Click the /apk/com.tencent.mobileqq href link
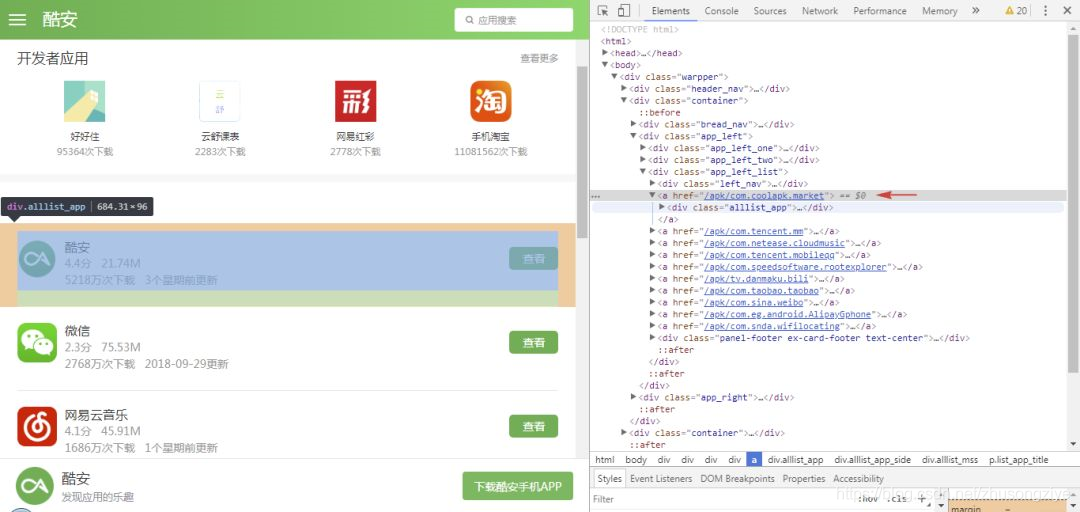The width and height of the screenshot is (1080, 512). click(x=770, y=255)
